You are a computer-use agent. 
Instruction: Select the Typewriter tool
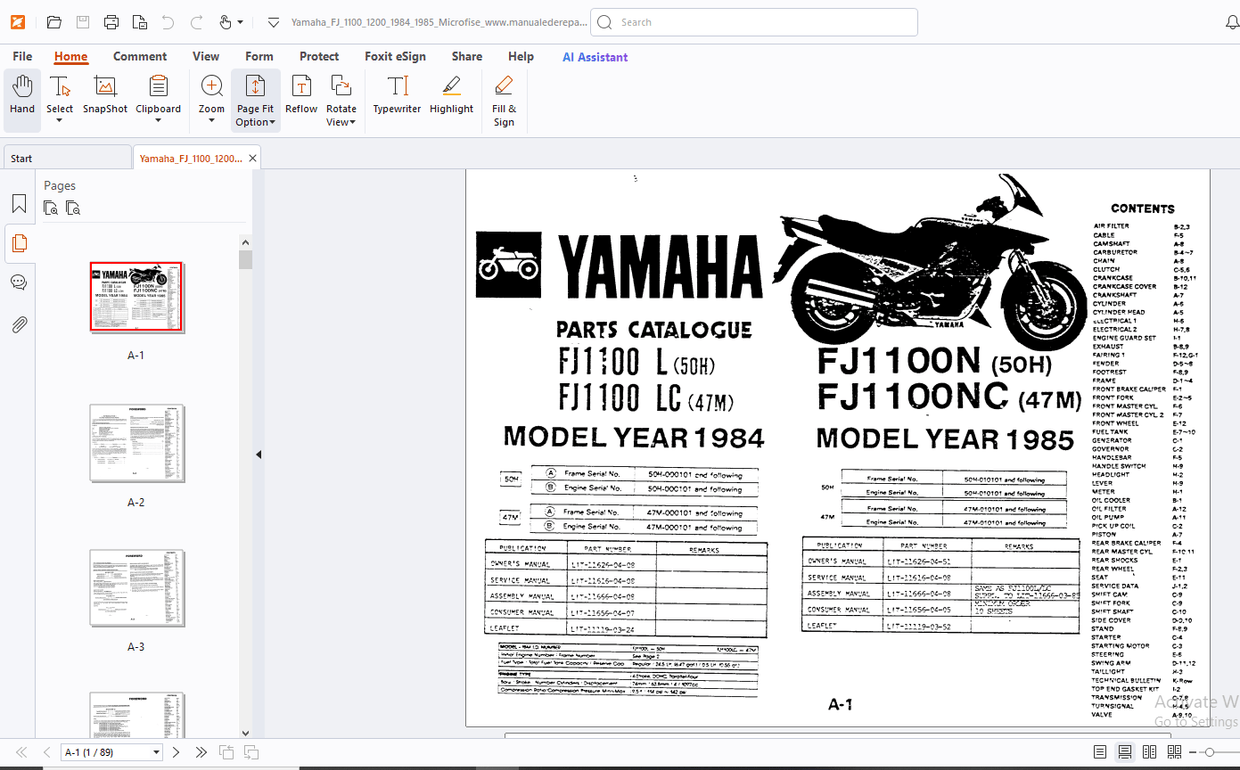(396, 95)
